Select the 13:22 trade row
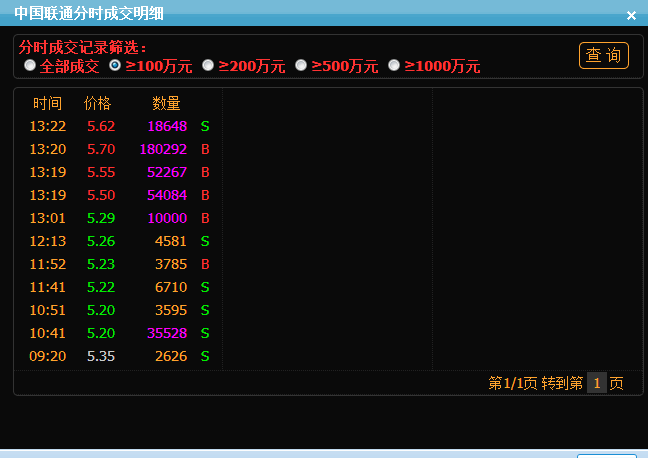This screenshot has width=648, height=458. pyautogui.click(x=118, y=126)
